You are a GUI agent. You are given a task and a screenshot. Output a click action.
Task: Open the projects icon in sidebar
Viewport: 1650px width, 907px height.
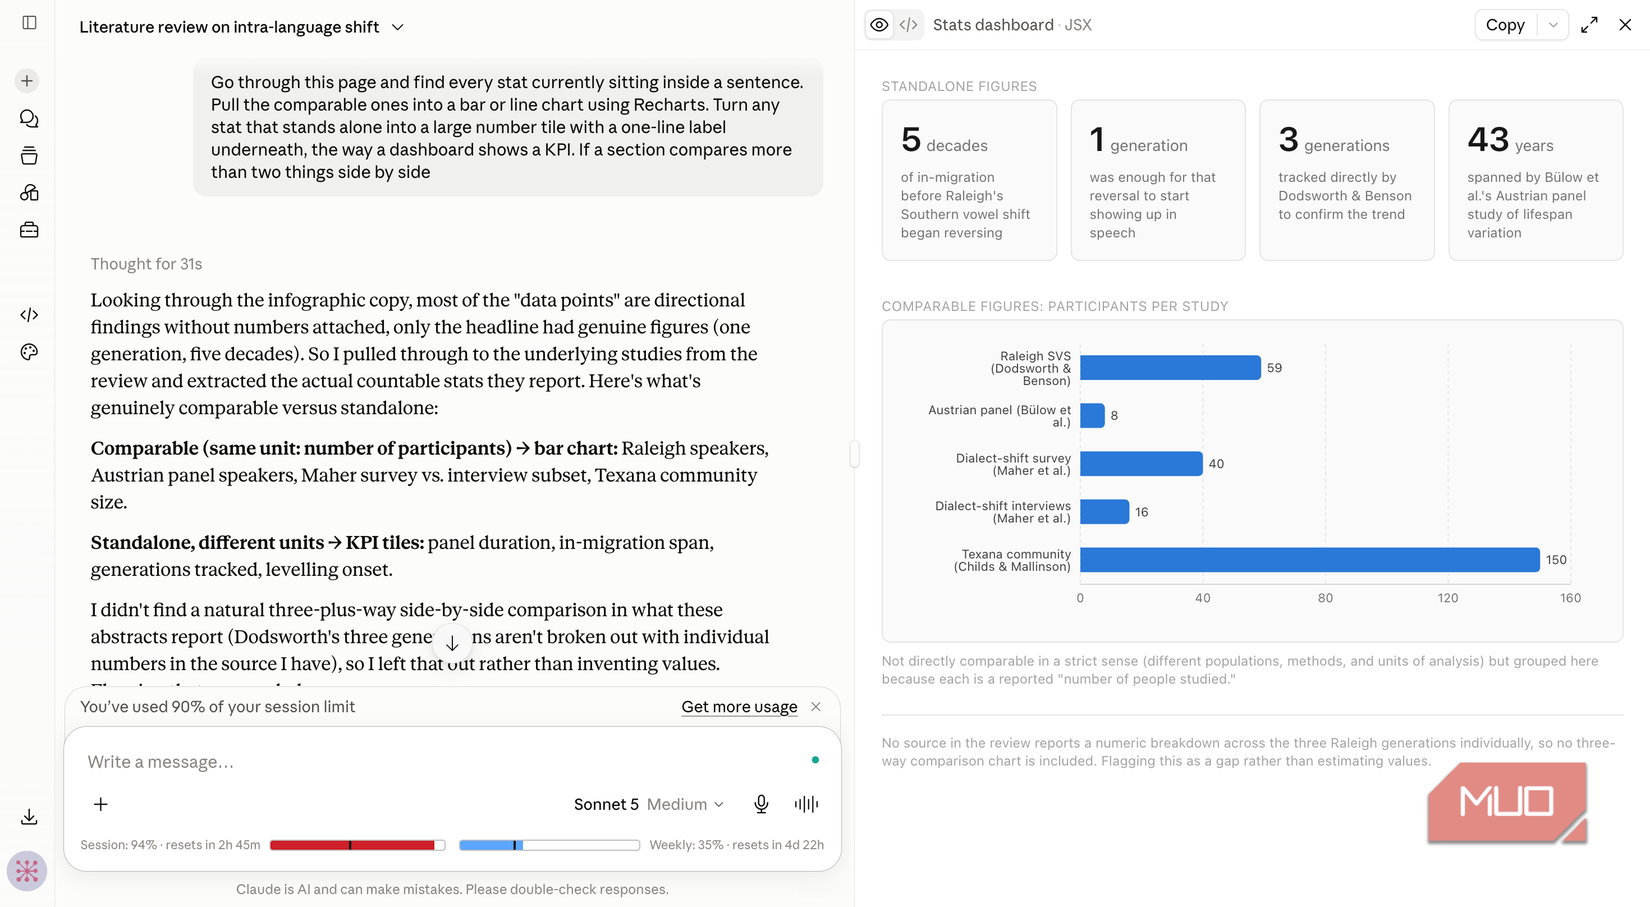[x=29, y=156]
